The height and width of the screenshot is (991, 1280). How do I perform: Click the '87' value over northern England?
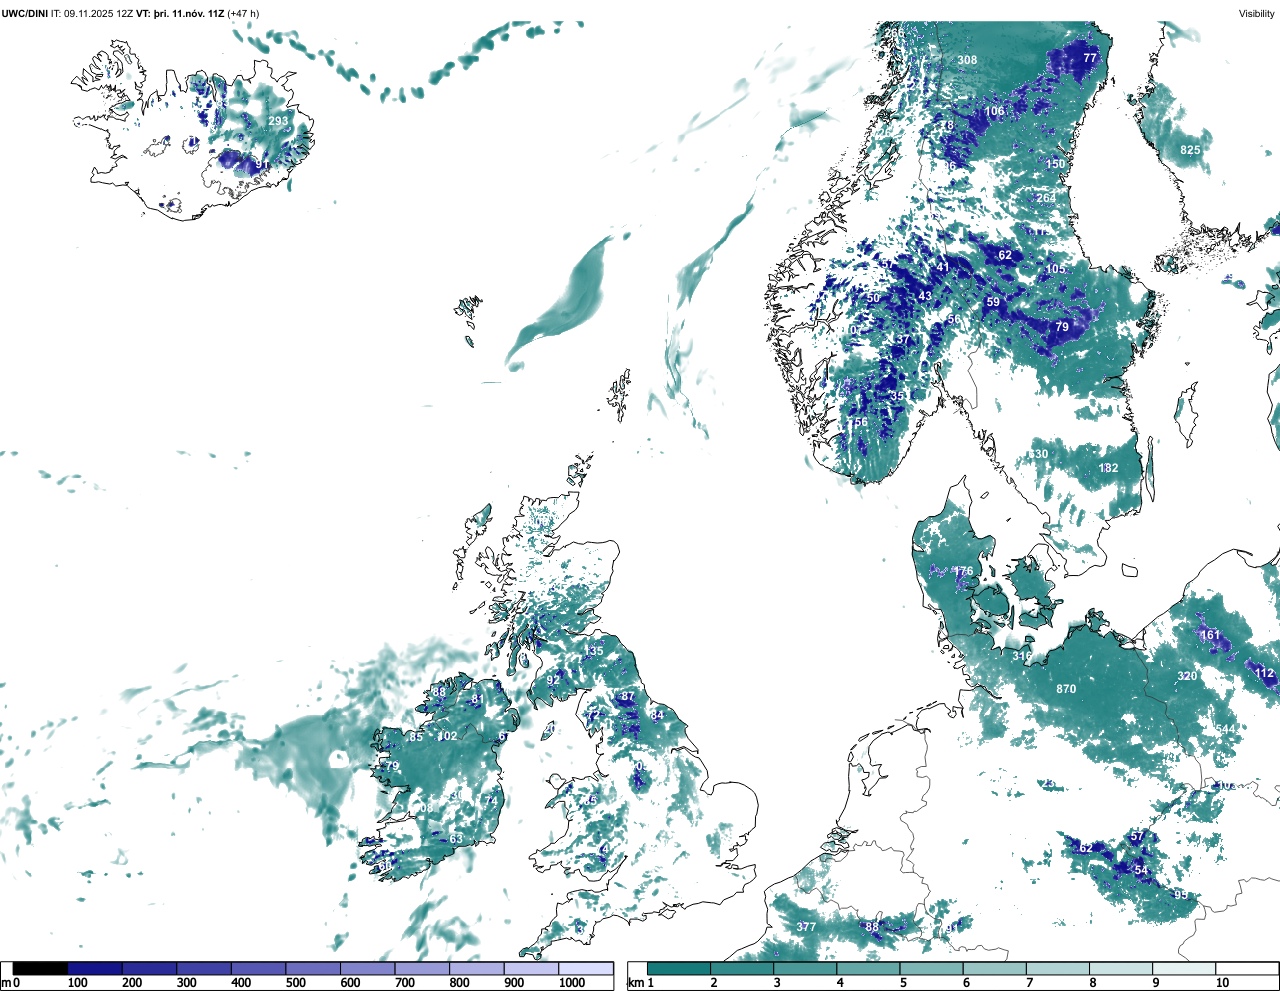tap(628, 696)
